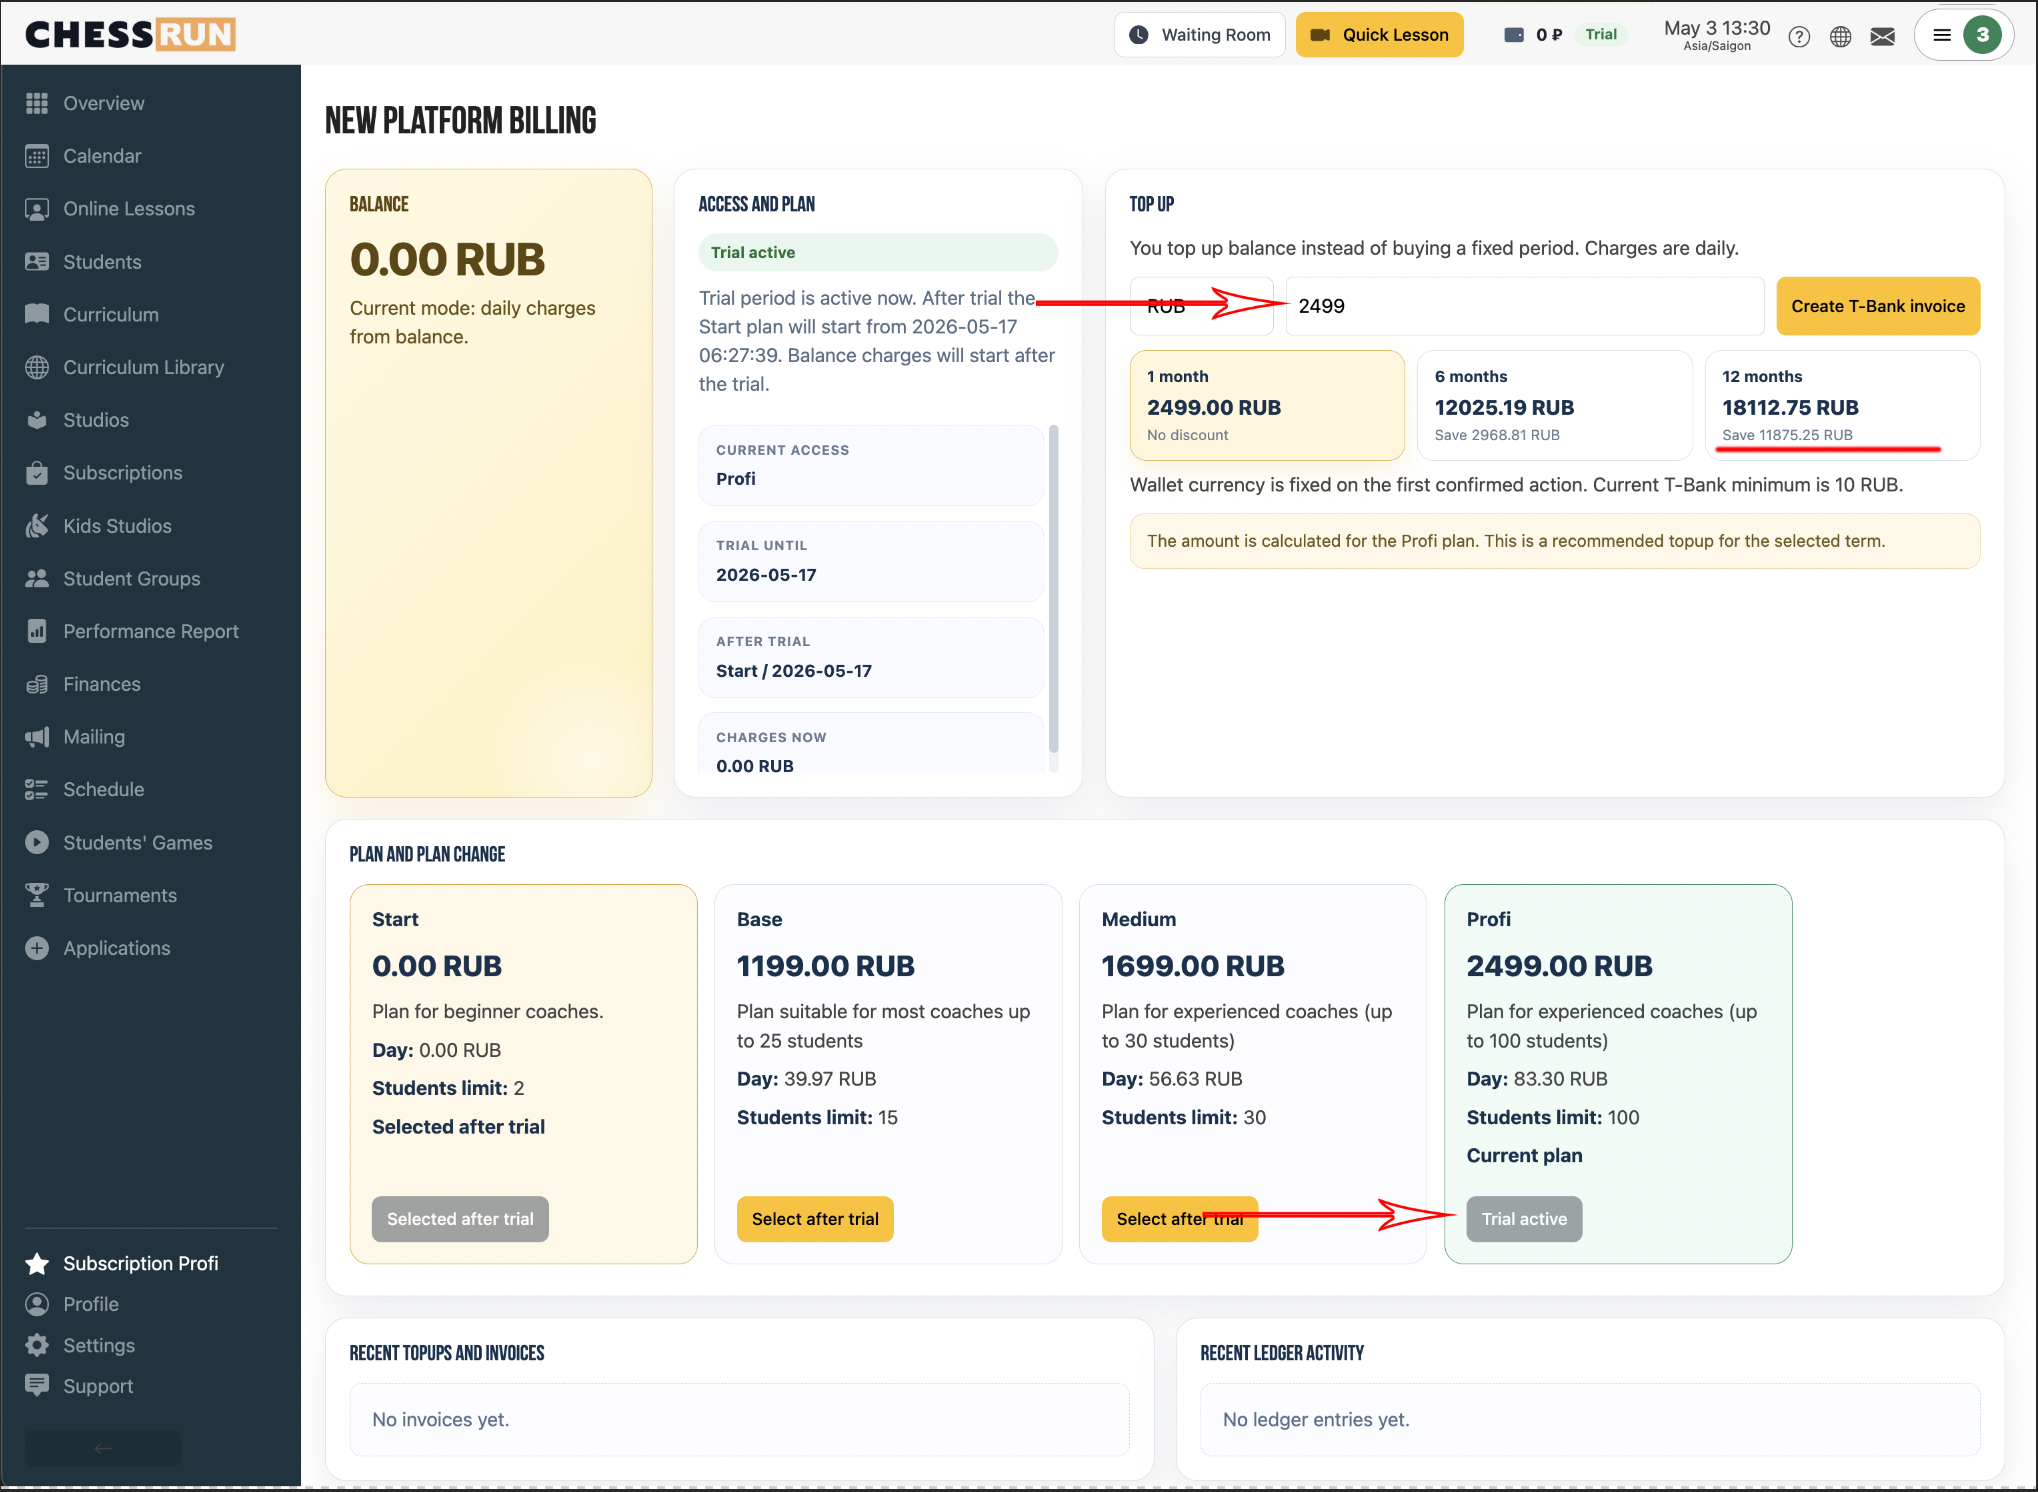Click the top-up amount input field
Screen dimensions: 2038x1492
(1525, 306)
